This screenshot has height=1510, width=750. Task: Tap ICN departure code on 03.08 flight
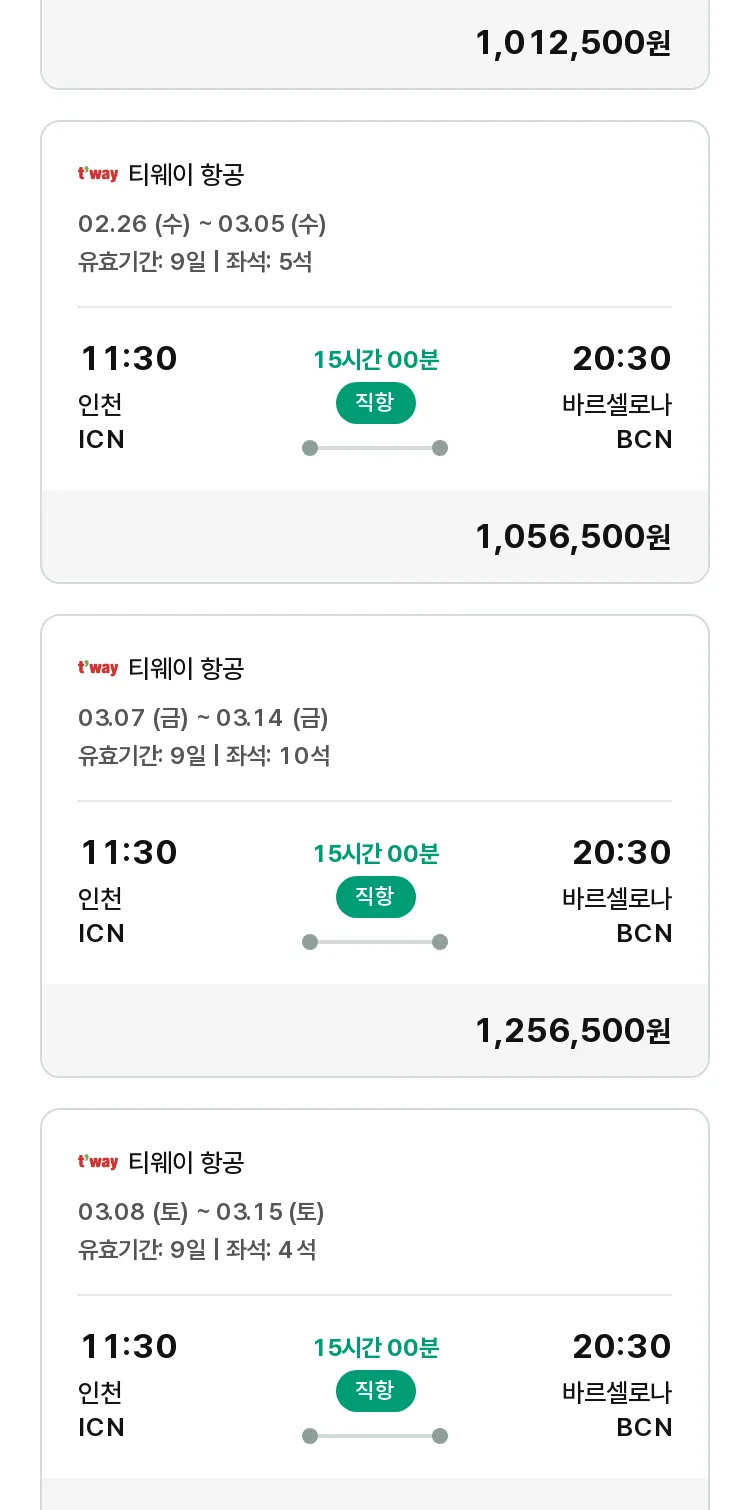click(x=102, y=1428)
